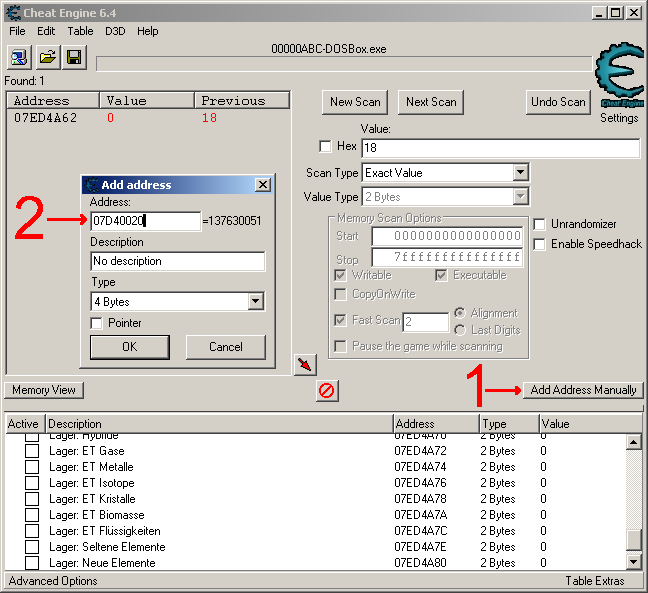Click the Next Scan button
648x593 pixels.
tap(431, 102)
